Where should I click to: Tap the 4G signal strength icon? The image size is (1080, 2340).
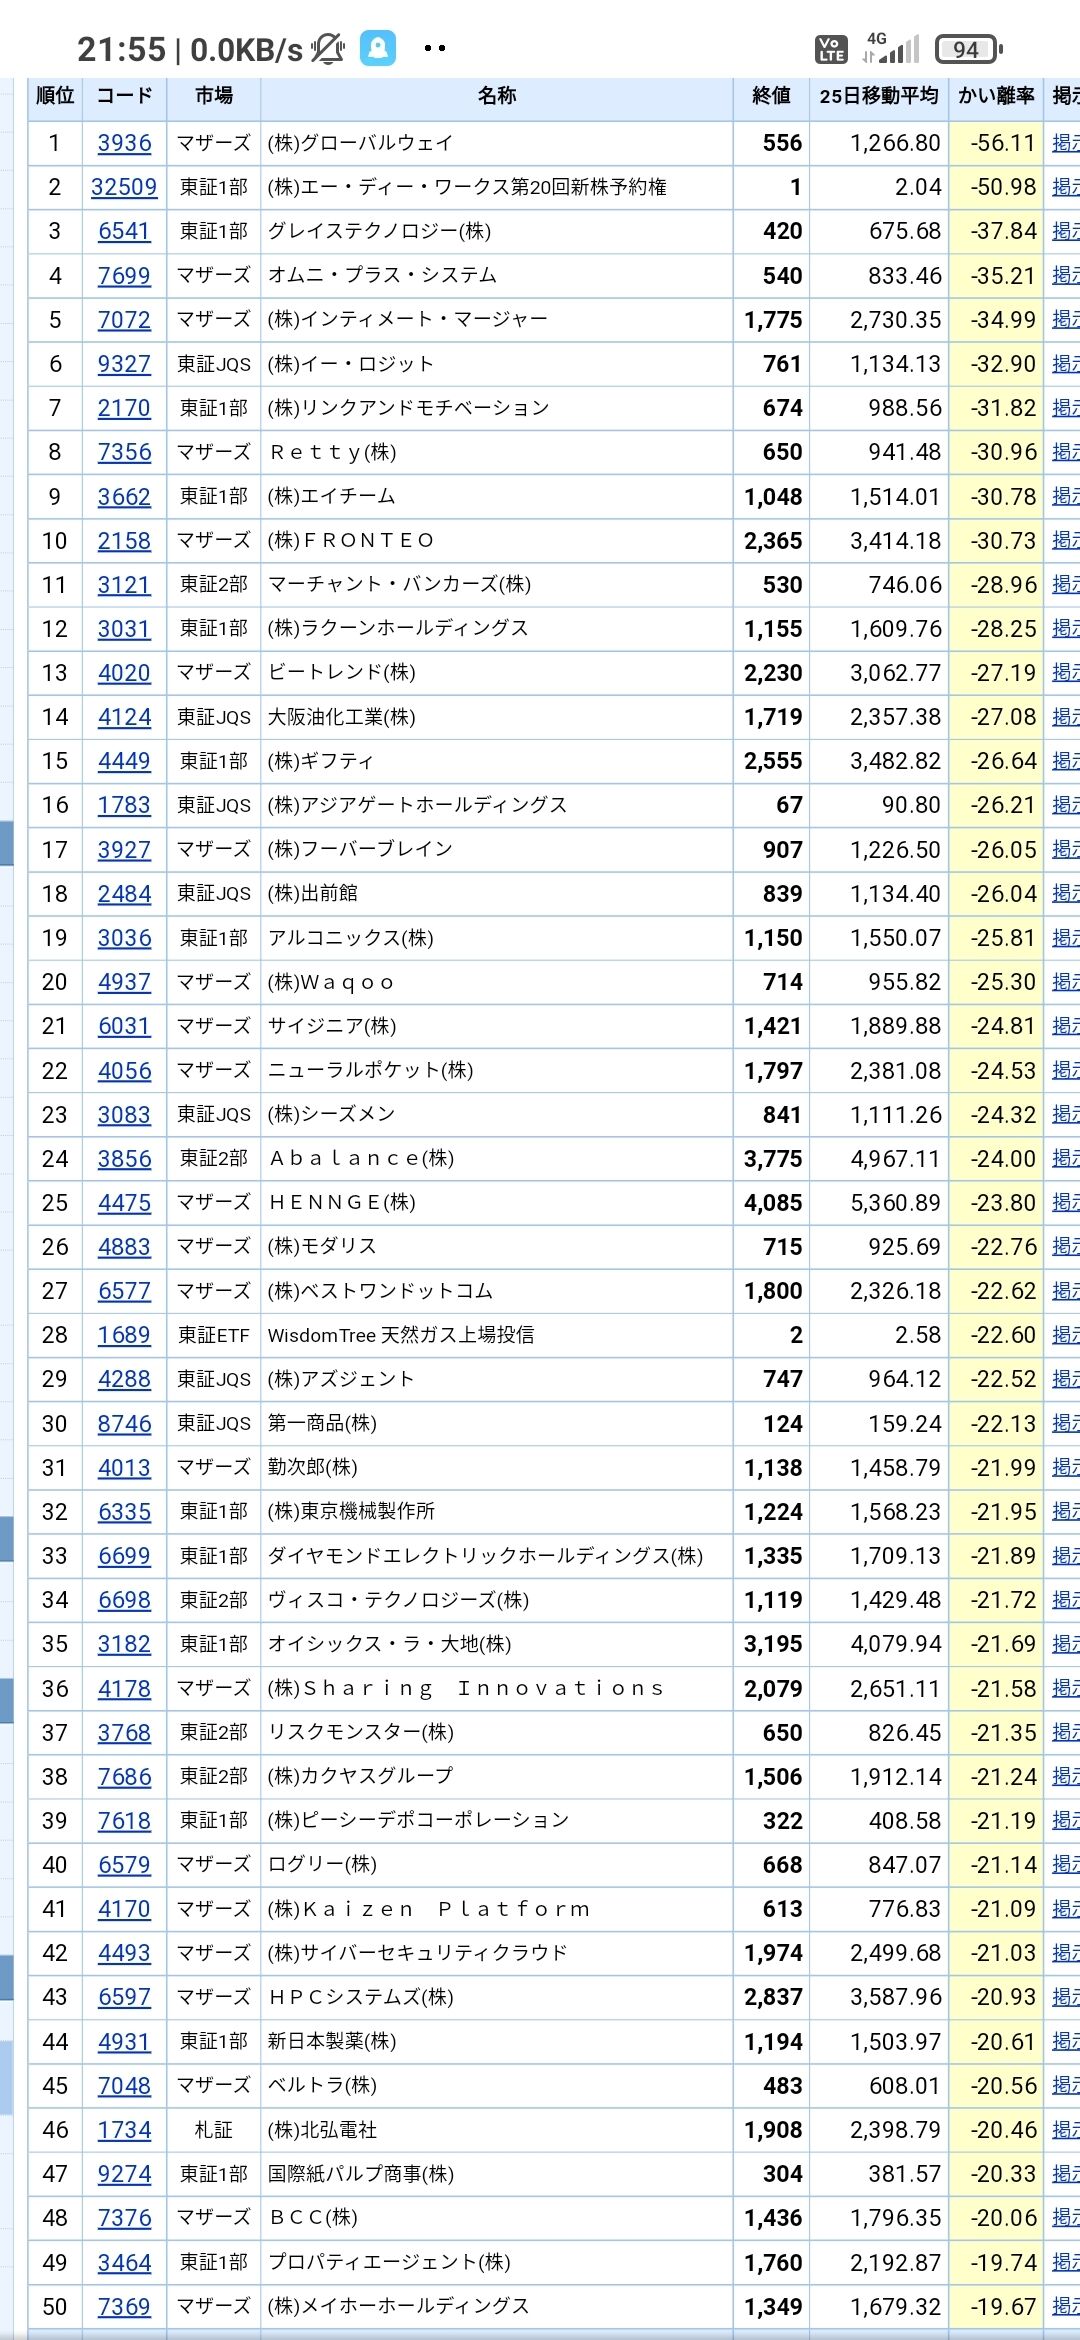coord(890,48)
